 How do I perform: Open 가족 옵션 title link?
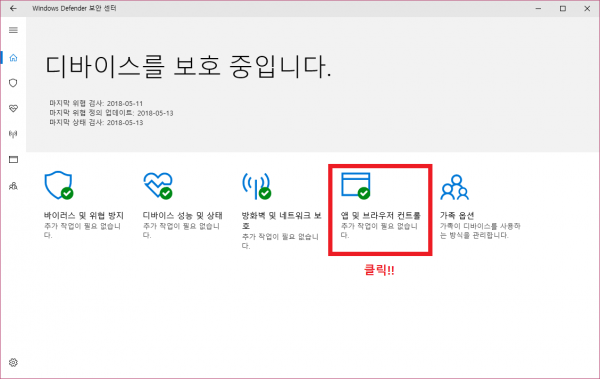tap(457, 216)
